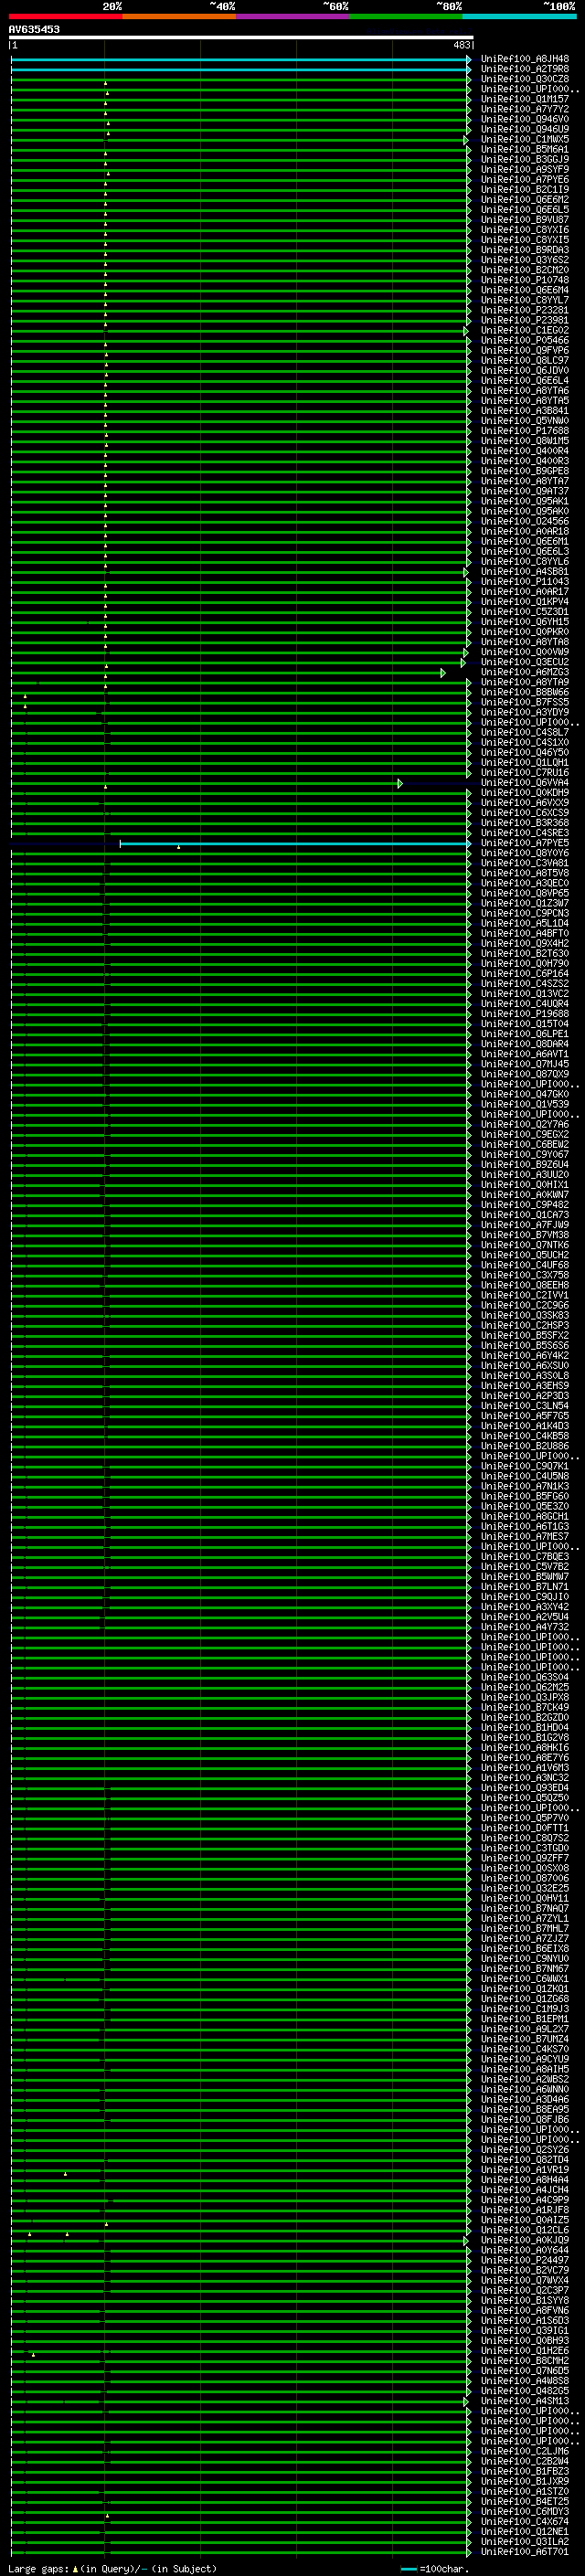585x2576 pixels.
Task: Select the UniRef100_A3B841 label
Action: pyautogui.click(x=524, y=410)
